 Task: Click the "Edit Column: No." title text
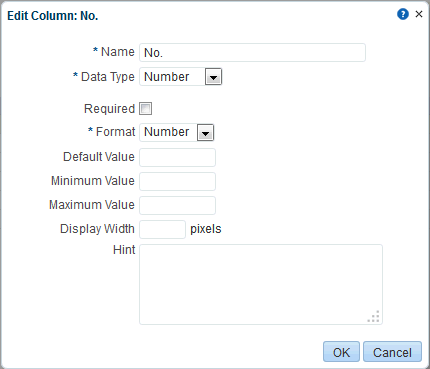53,16
